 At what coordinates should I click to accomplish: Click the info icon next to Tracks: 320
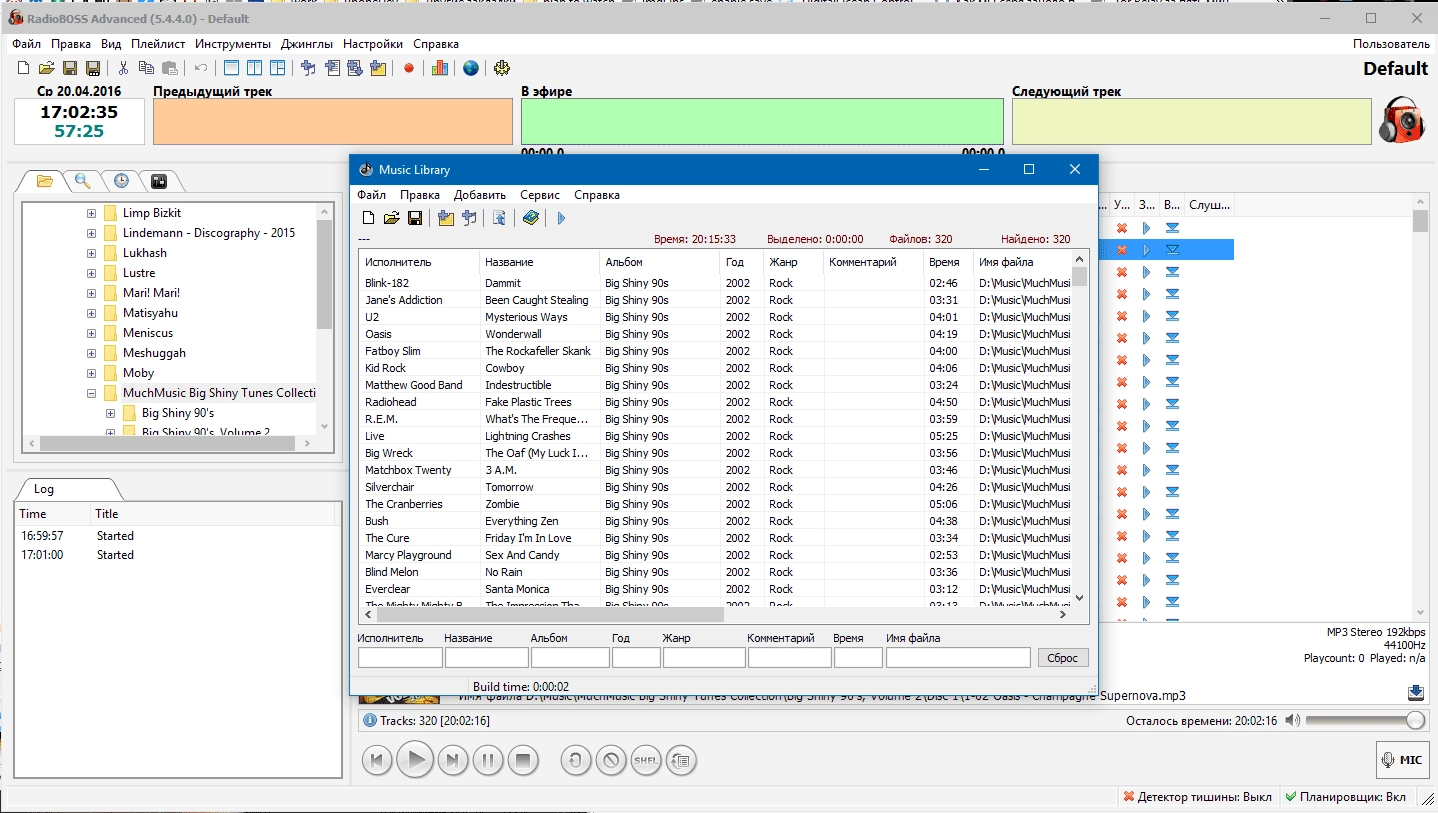[370, 720]
